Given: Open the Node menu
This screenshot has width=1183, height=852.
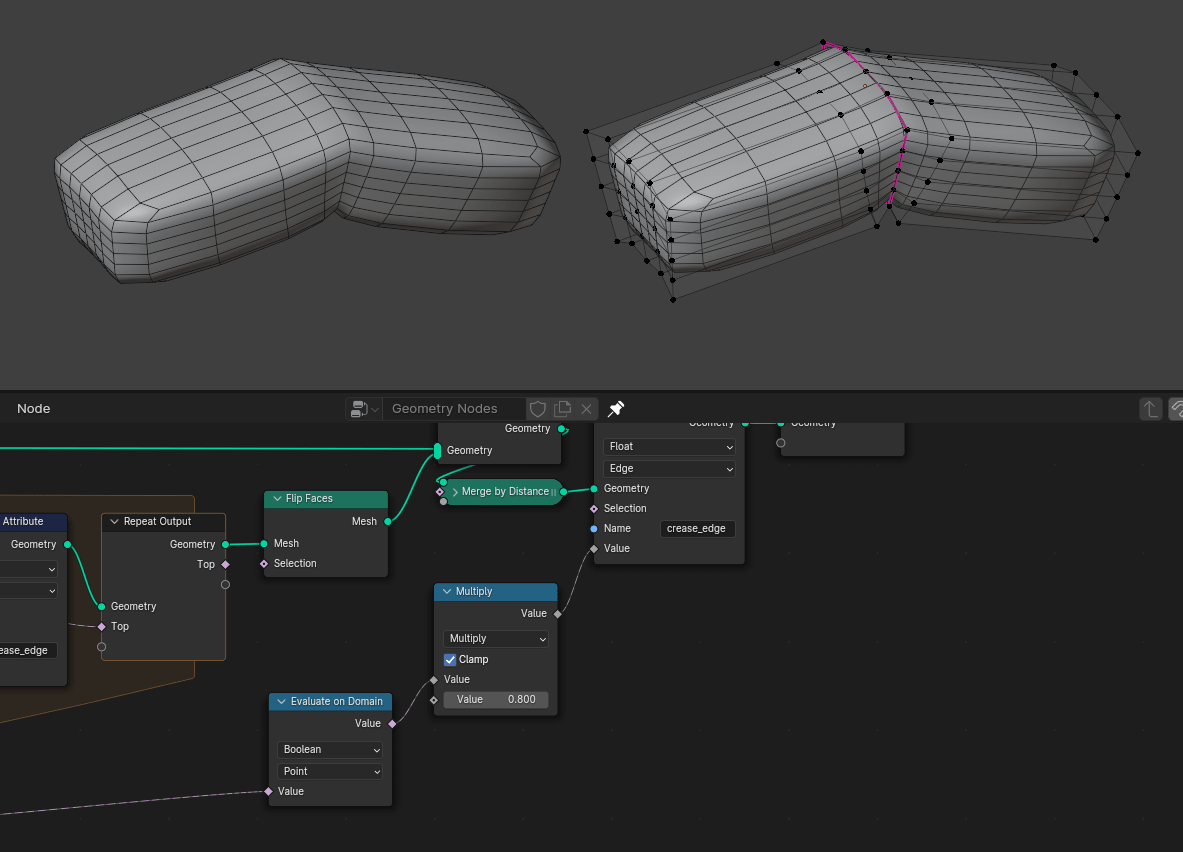Looking at the screenshot, I should click(x=33, y=408).
